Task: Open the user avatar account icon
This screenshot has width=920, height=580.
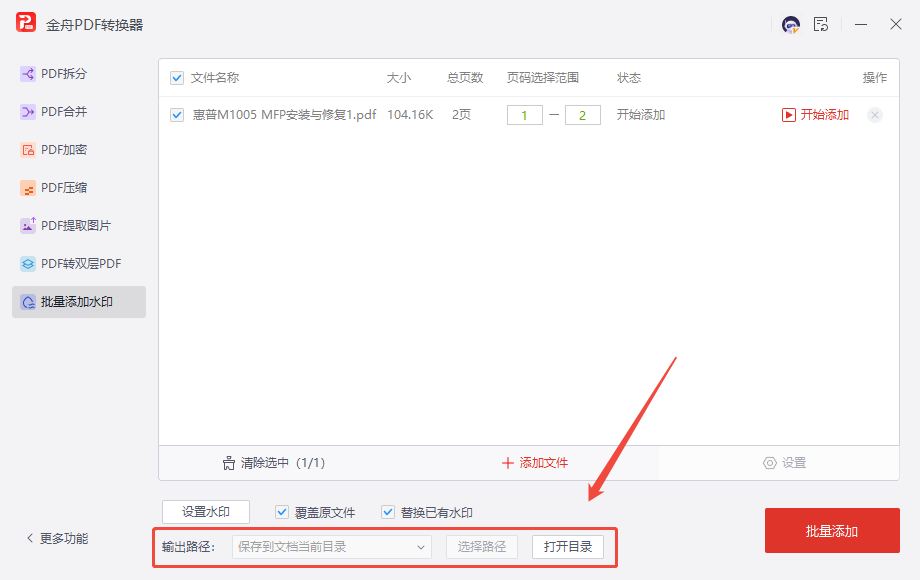Action: tap(790, 25)
